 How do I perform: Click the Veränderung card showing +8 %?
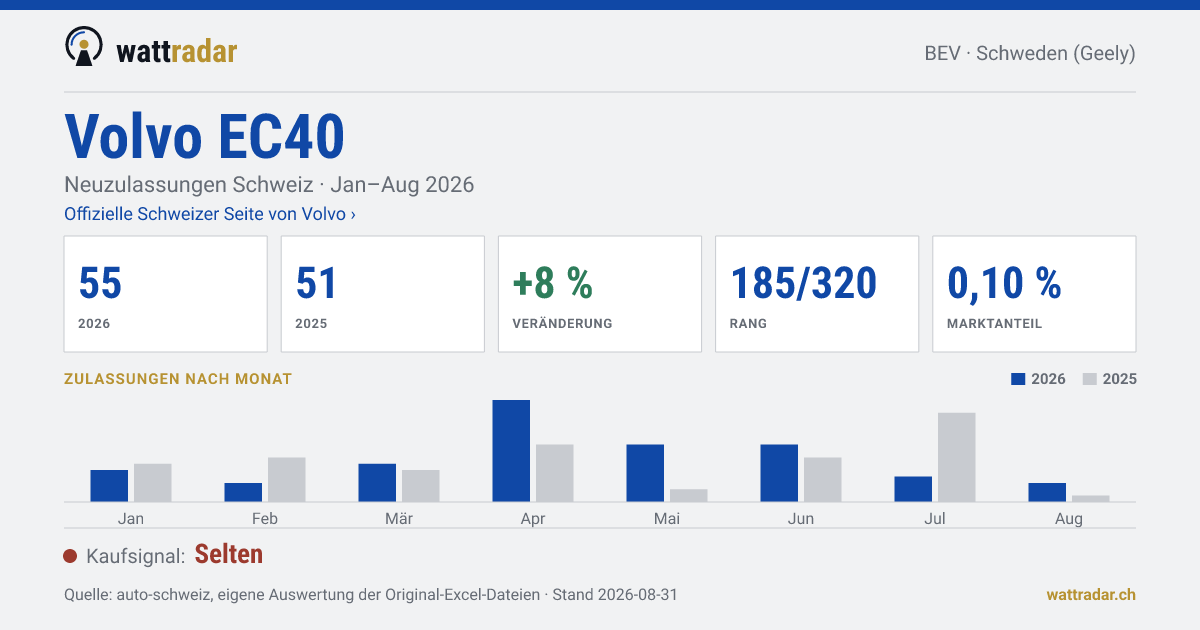point(600,294)
